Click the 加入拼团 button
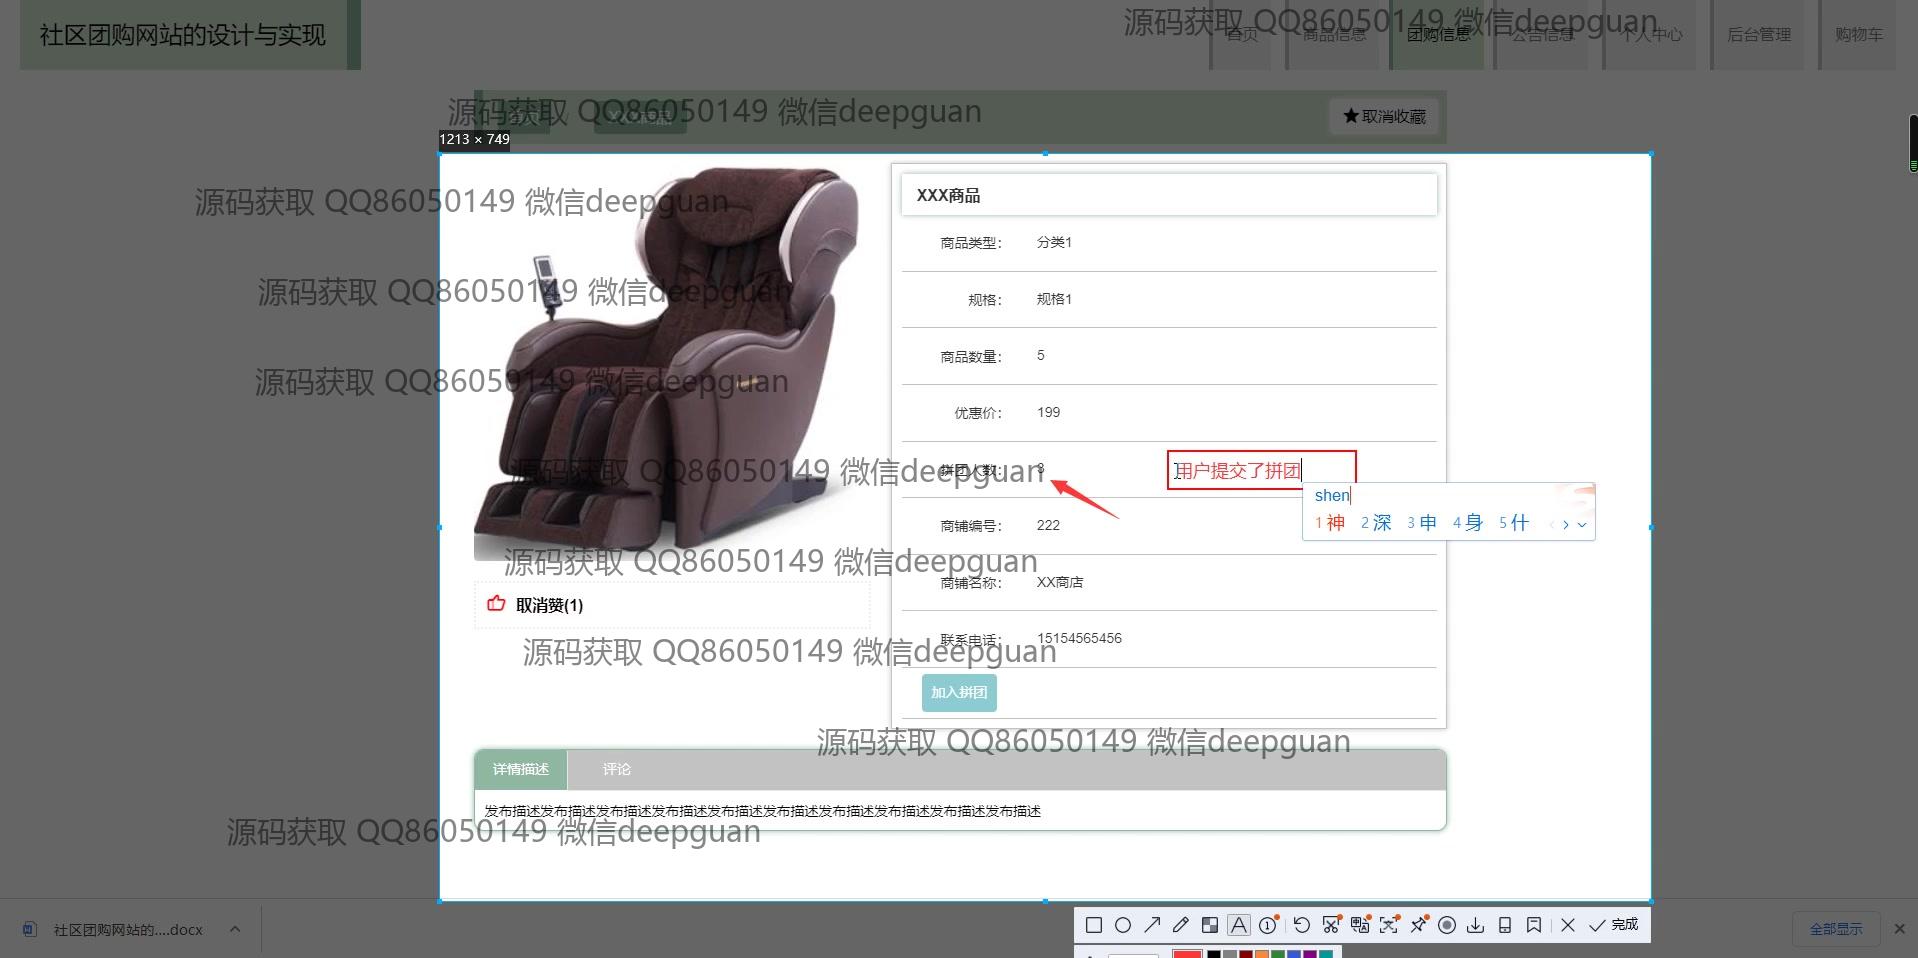Viewport: 1918px width, 958px height. [x=958, y=692]
